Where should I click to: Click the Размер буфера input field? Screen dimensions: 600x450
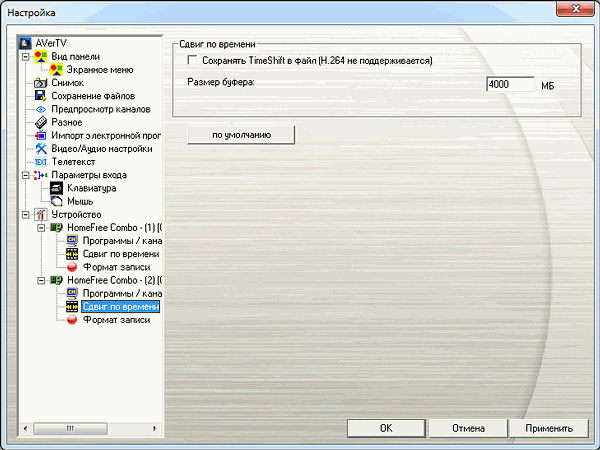(510, 84)
